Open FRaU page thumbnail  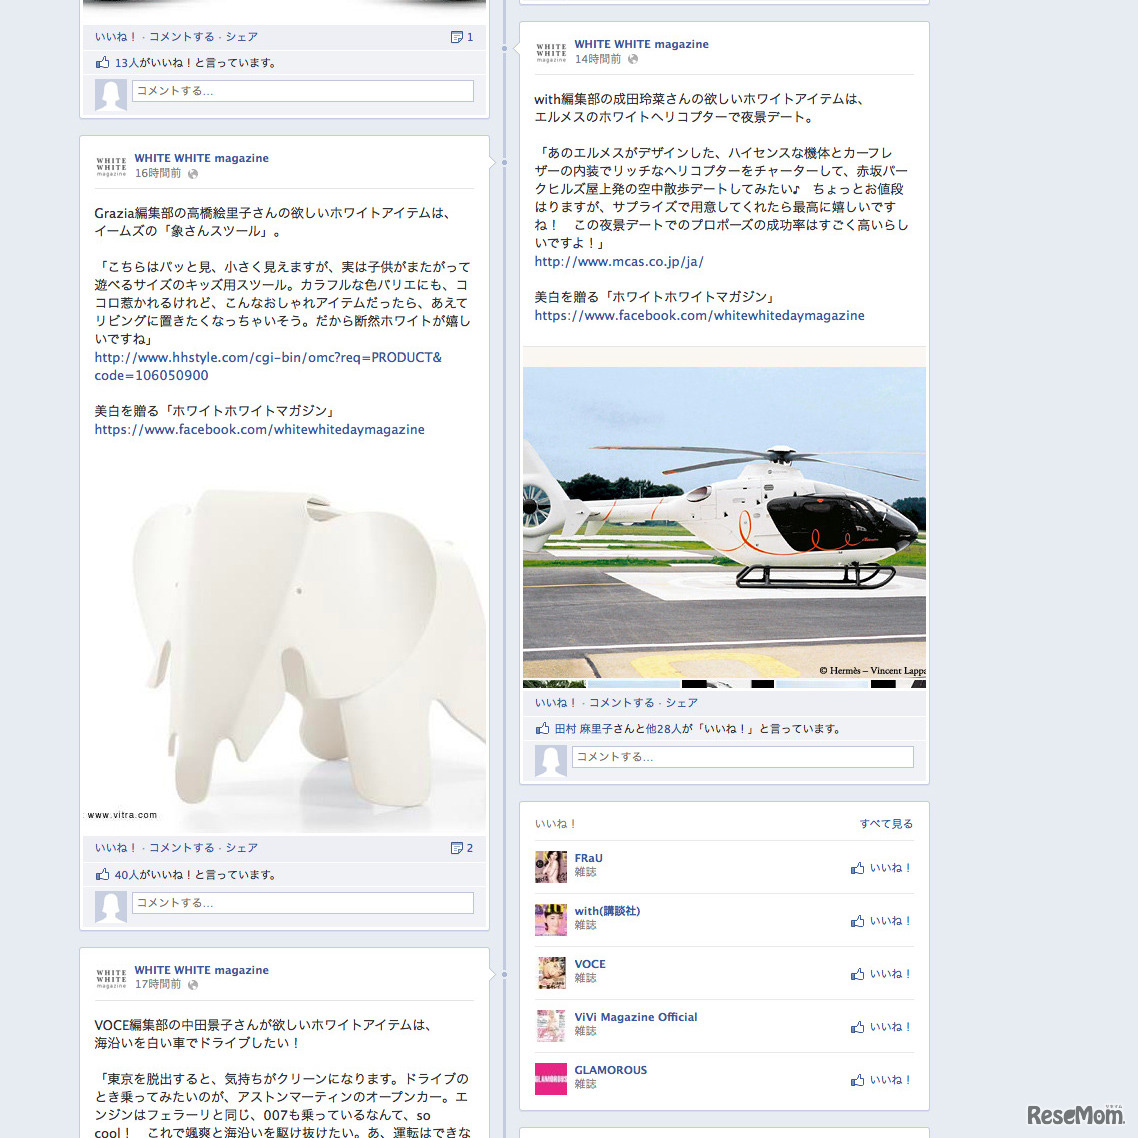551,867
